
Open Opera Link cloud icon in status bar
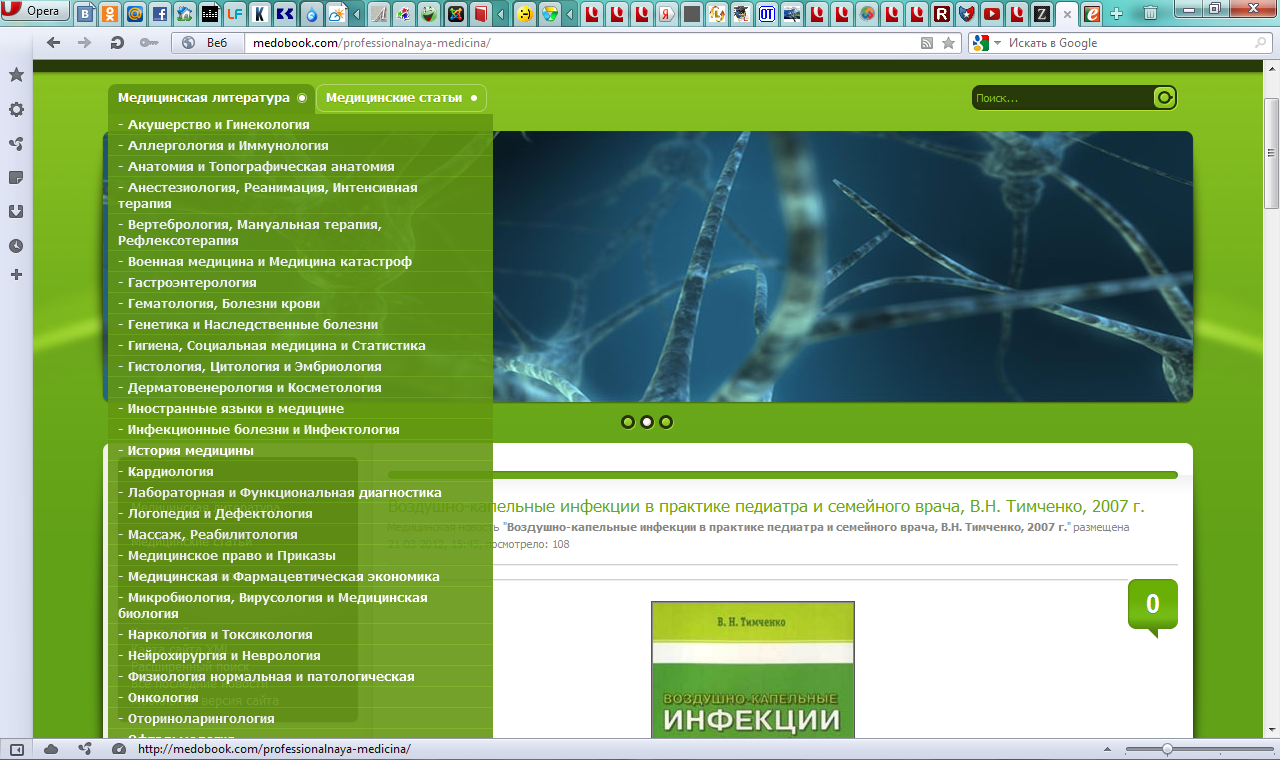(51, 749)
